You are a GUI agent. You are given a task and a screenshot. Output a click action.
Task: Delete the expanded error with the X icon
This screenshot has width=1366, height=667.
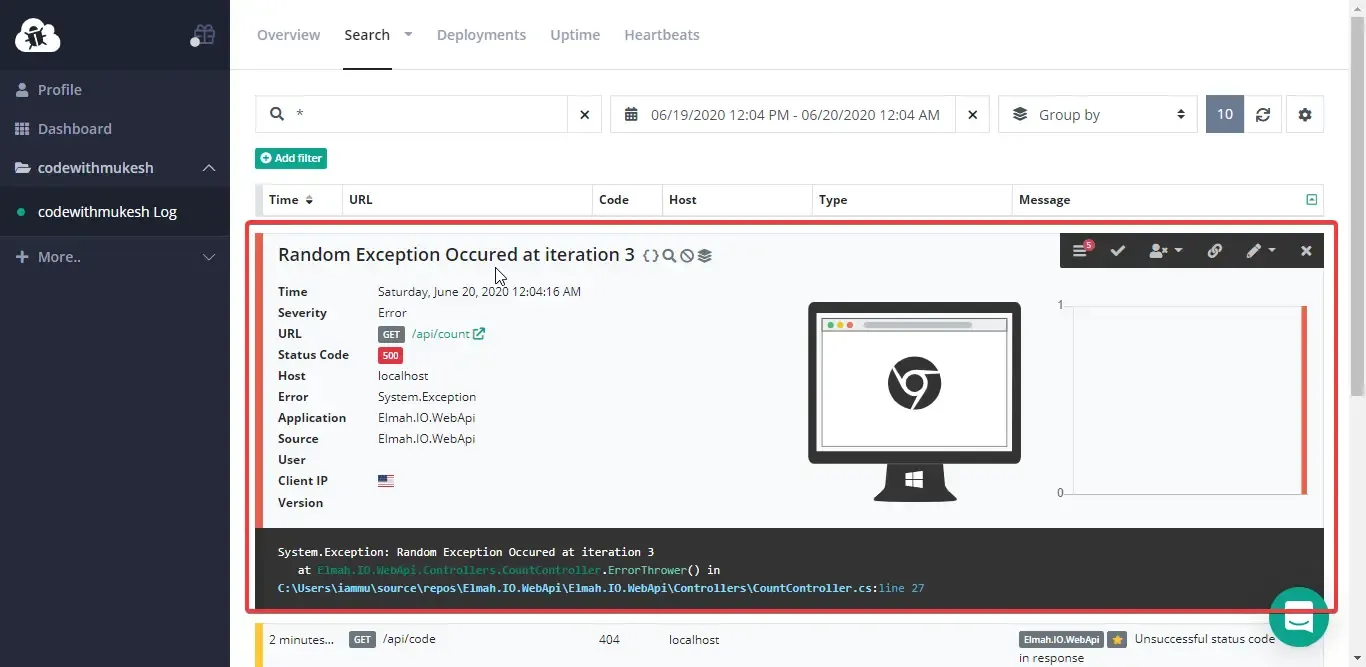pos(1306,251)
